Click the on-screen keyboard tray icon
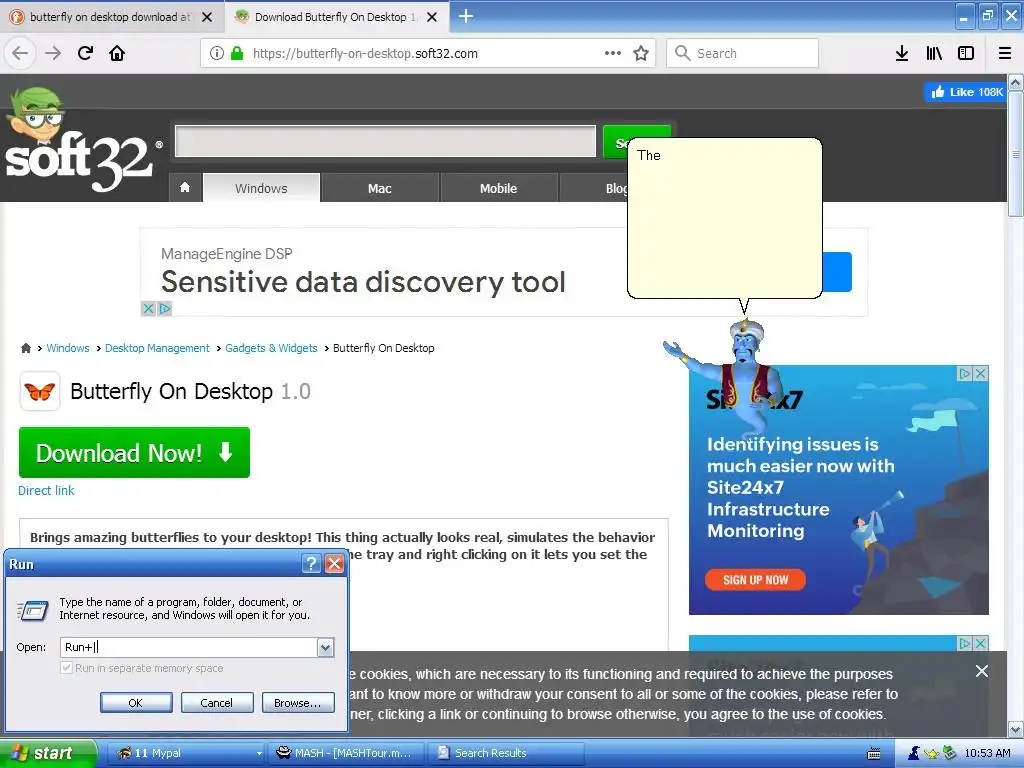The width and height of the screenshot is (1024, 768). (x=873, y=754)
